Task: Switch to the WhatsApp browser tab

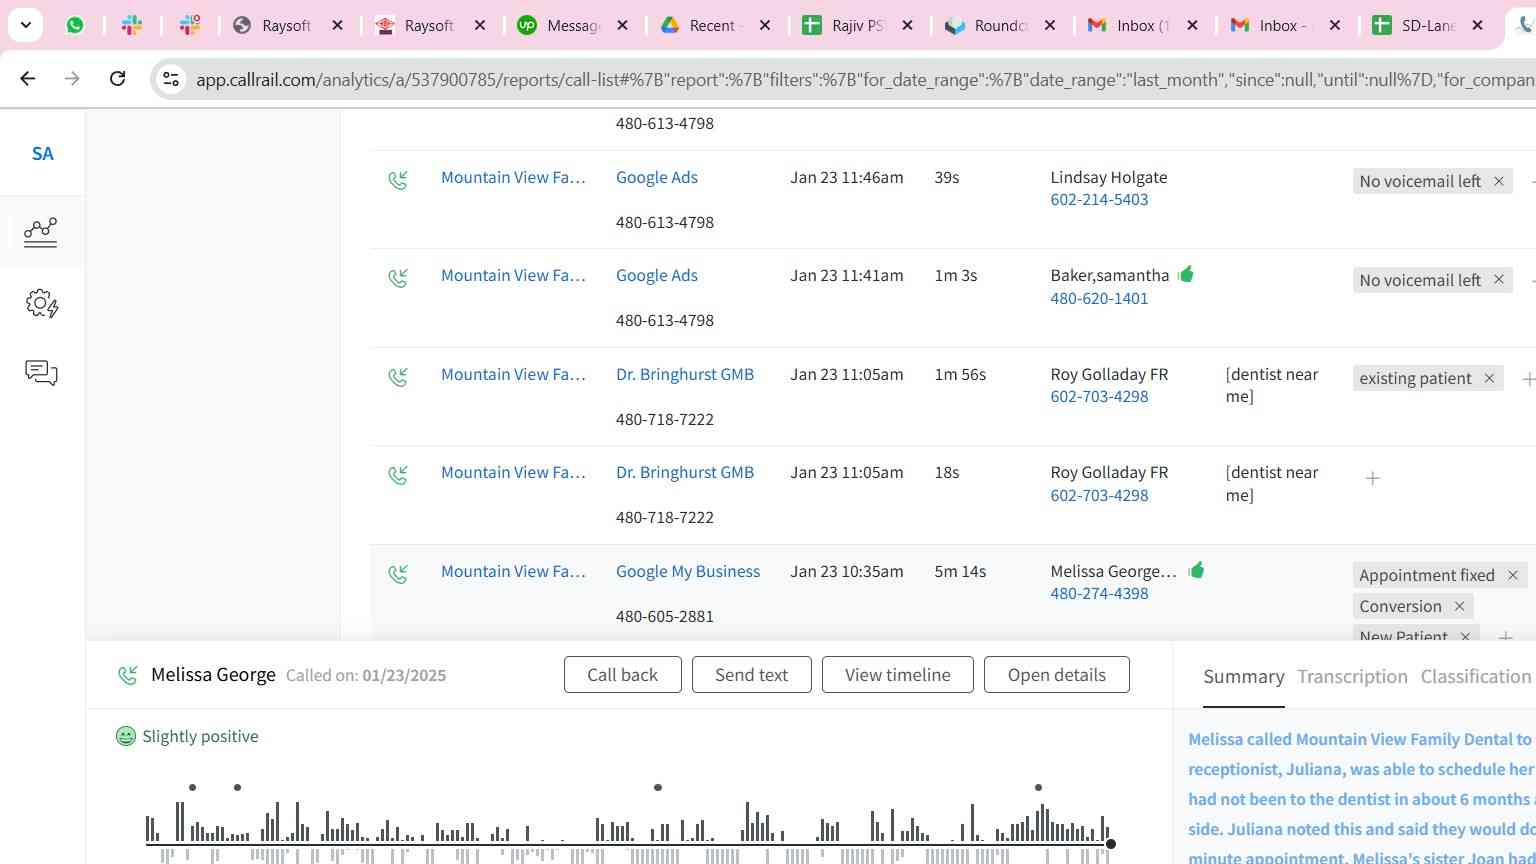Action: (75, 25)
